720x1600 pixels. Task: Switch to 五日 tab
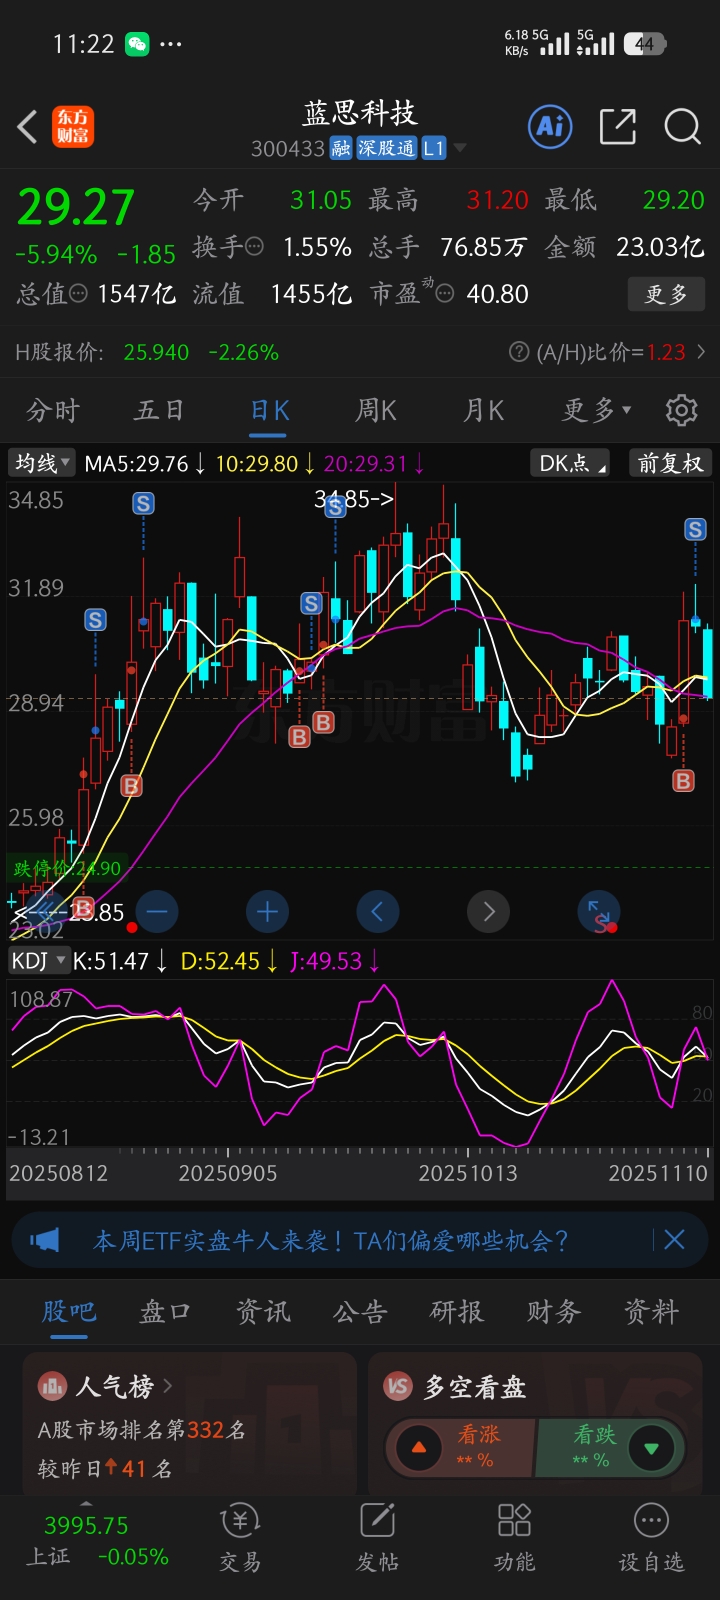click(160, 410)
